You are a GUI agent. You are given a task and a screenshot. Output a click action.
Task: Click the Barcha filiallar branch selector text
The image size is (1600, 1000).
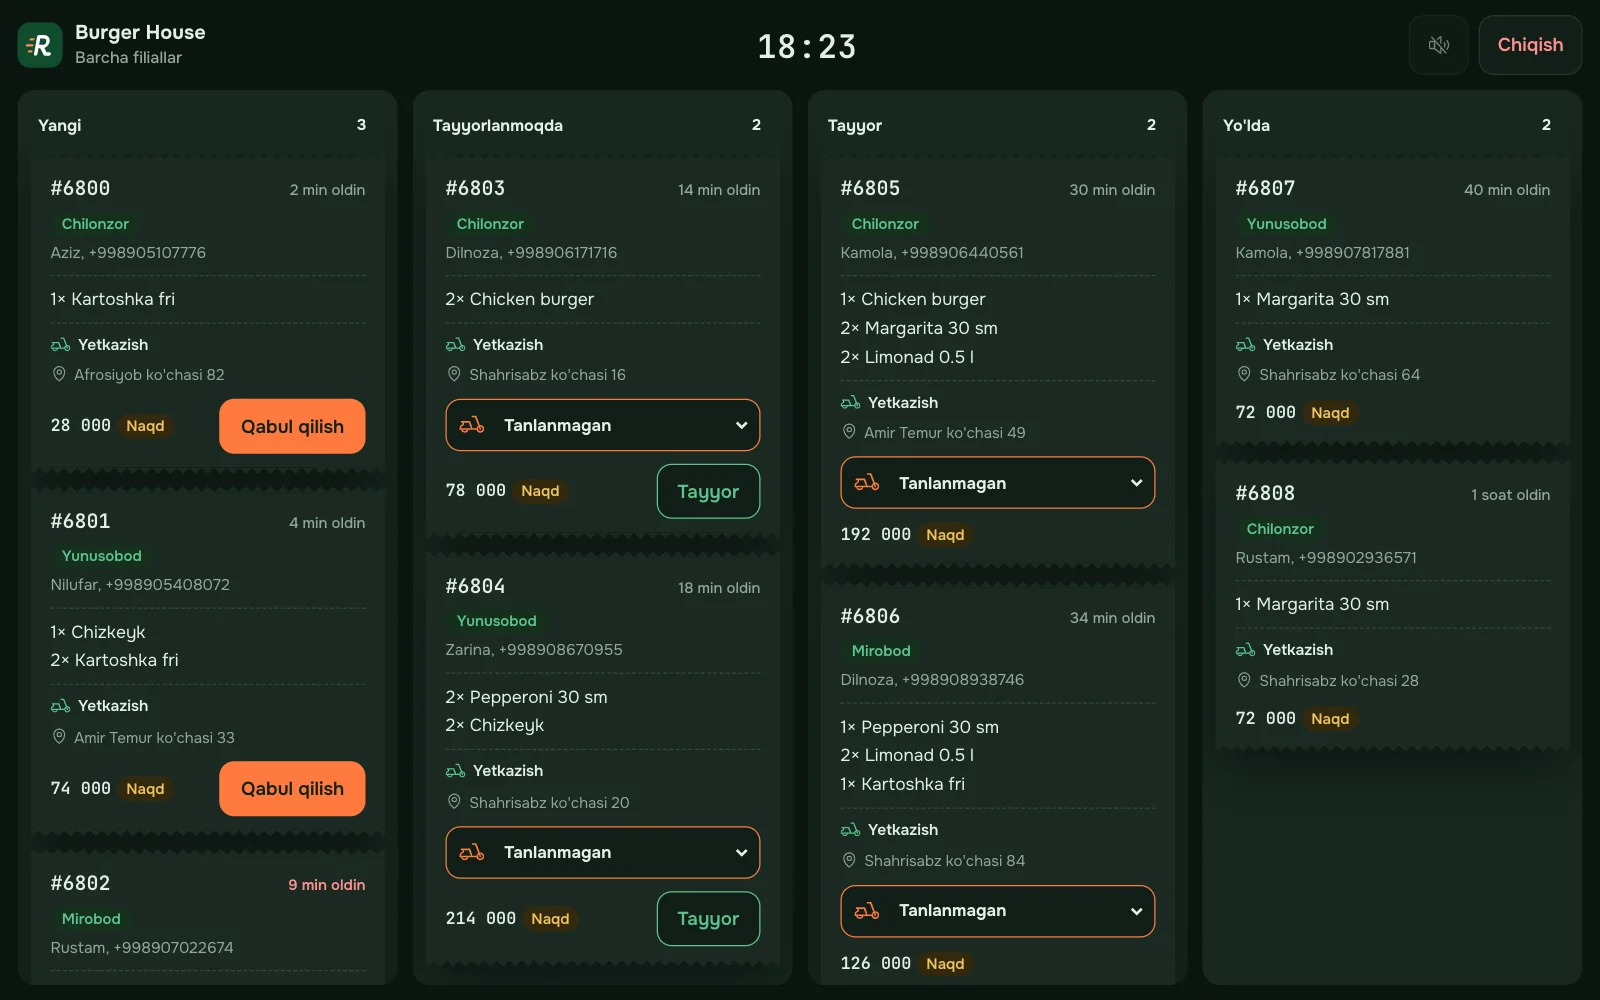point(128,58)
